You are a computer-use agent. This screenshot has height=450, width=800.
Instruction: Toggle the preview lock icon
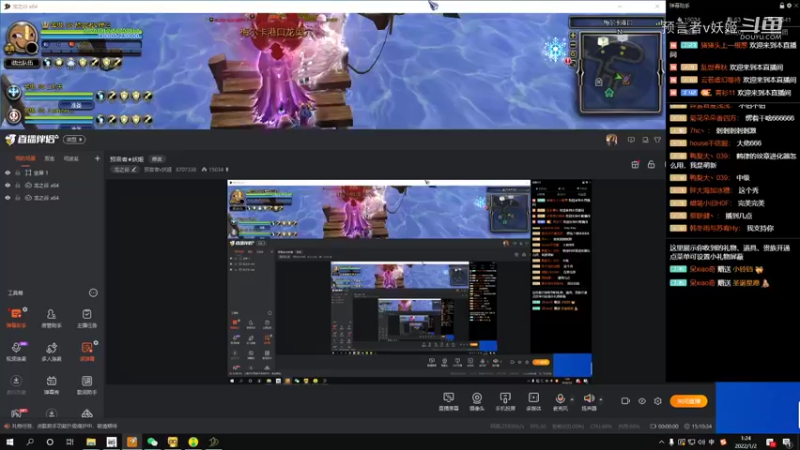[651, 164]
